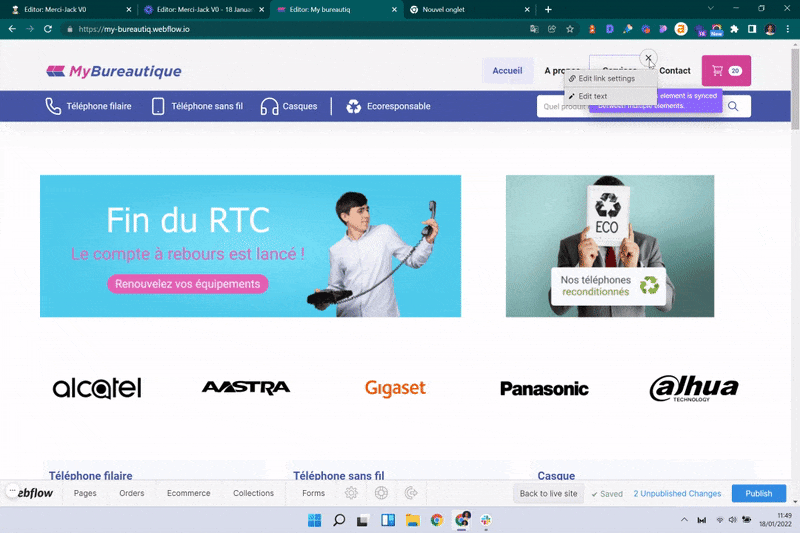Close the editor popup with X
This screenshot has height=533, width=800.
[648, 58]
